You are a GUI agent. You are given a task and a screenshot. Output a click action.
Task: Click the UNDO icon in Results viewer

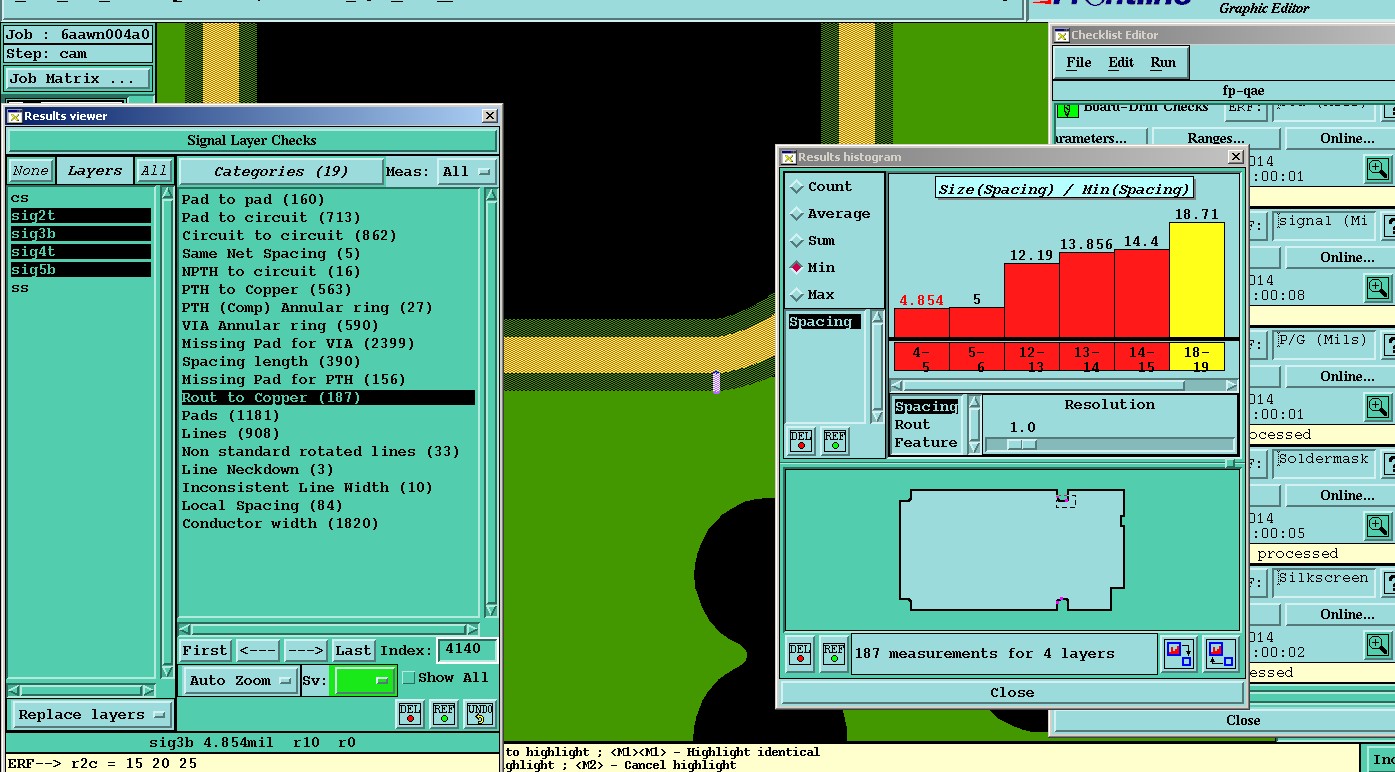480,714
